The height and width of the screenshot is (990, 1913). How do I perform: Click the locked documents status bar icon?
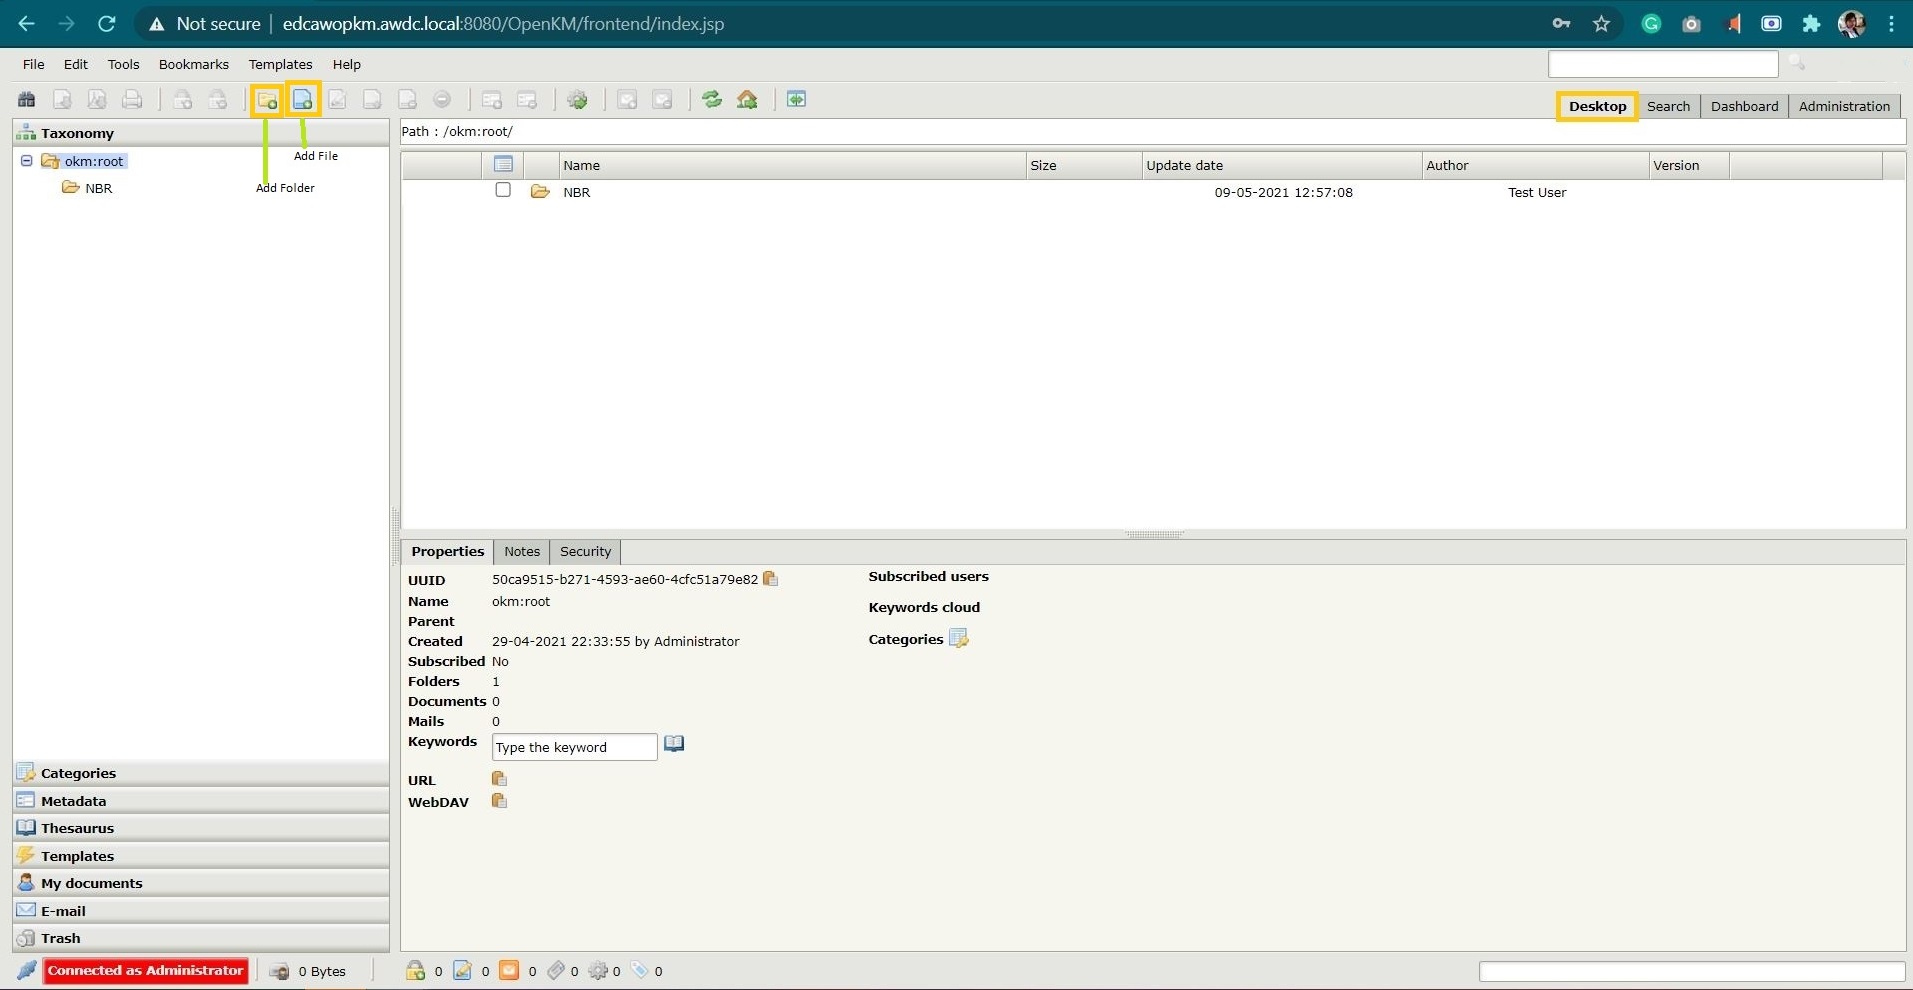click(415, 970)
